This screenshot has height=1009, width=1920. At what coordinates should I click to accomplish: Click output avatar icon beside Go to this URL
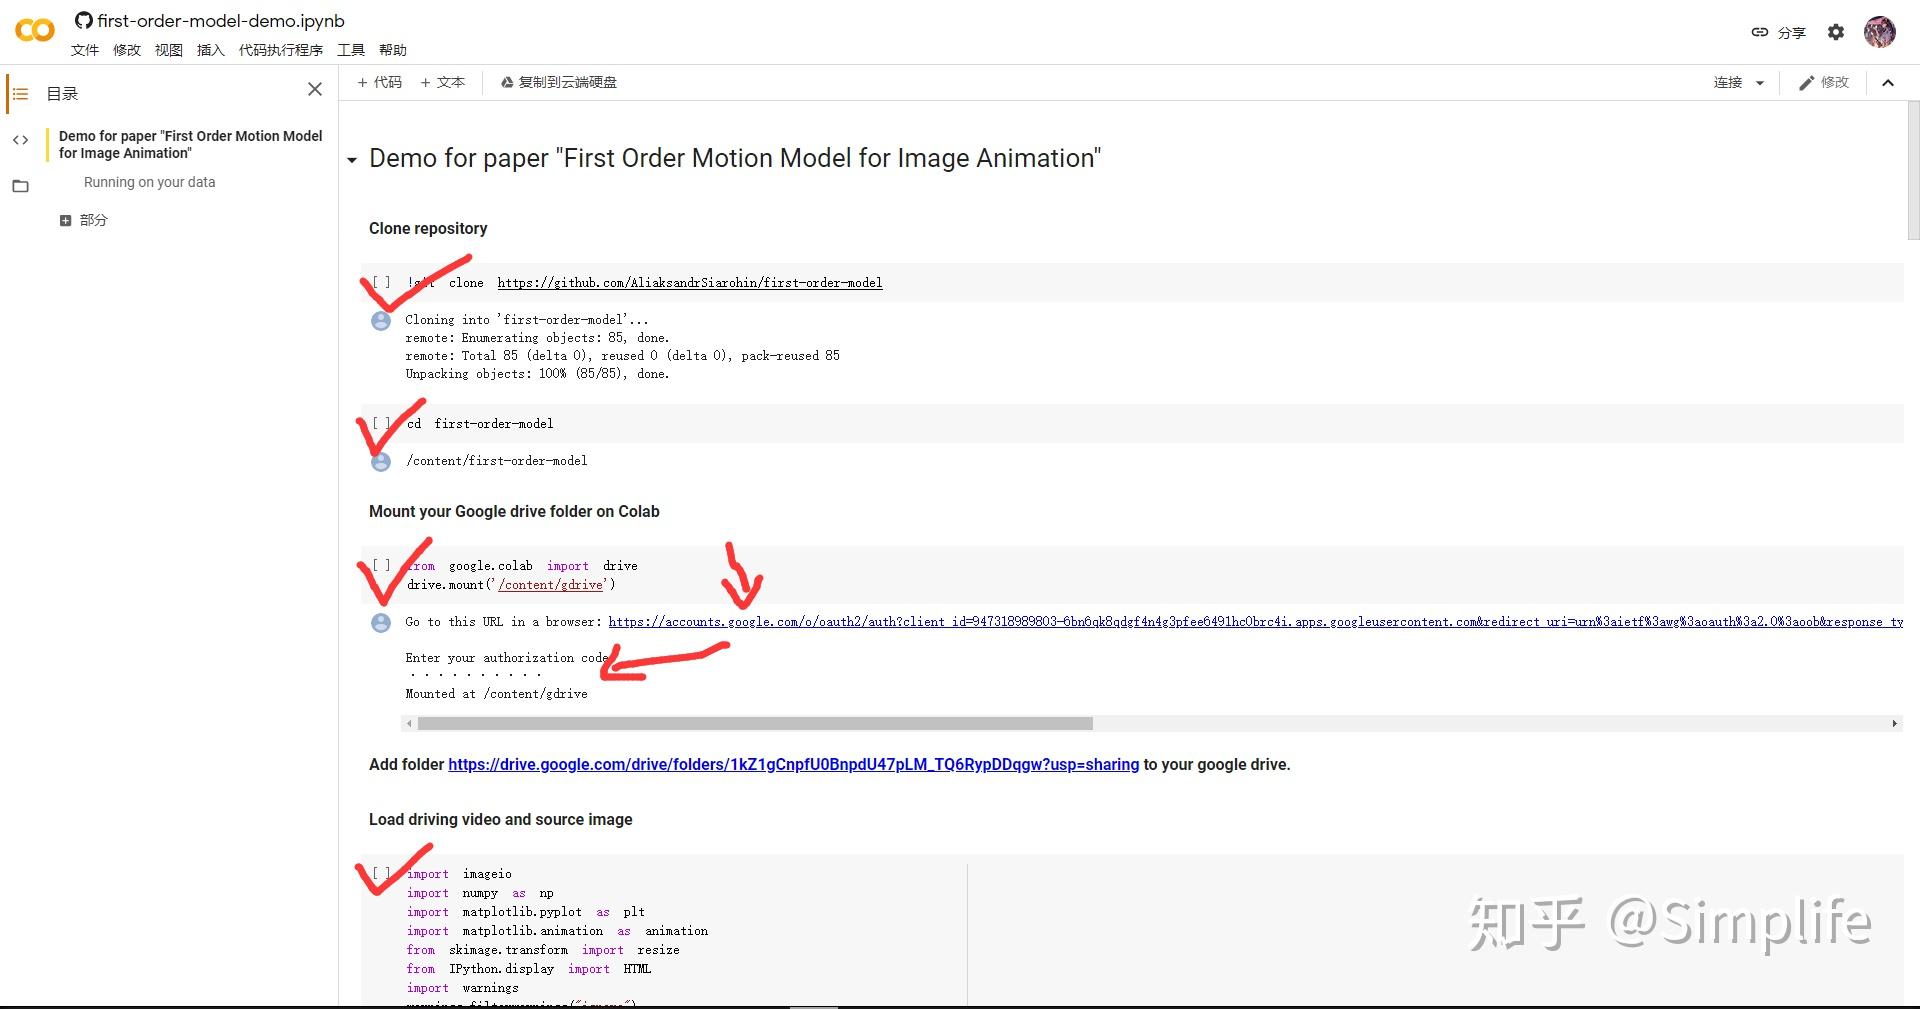(x=381, y=623)
